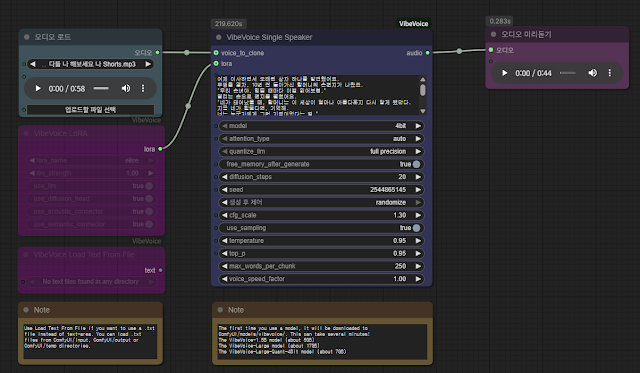
Task: Increase top_p with right arrow
Action: click(418, 253)
